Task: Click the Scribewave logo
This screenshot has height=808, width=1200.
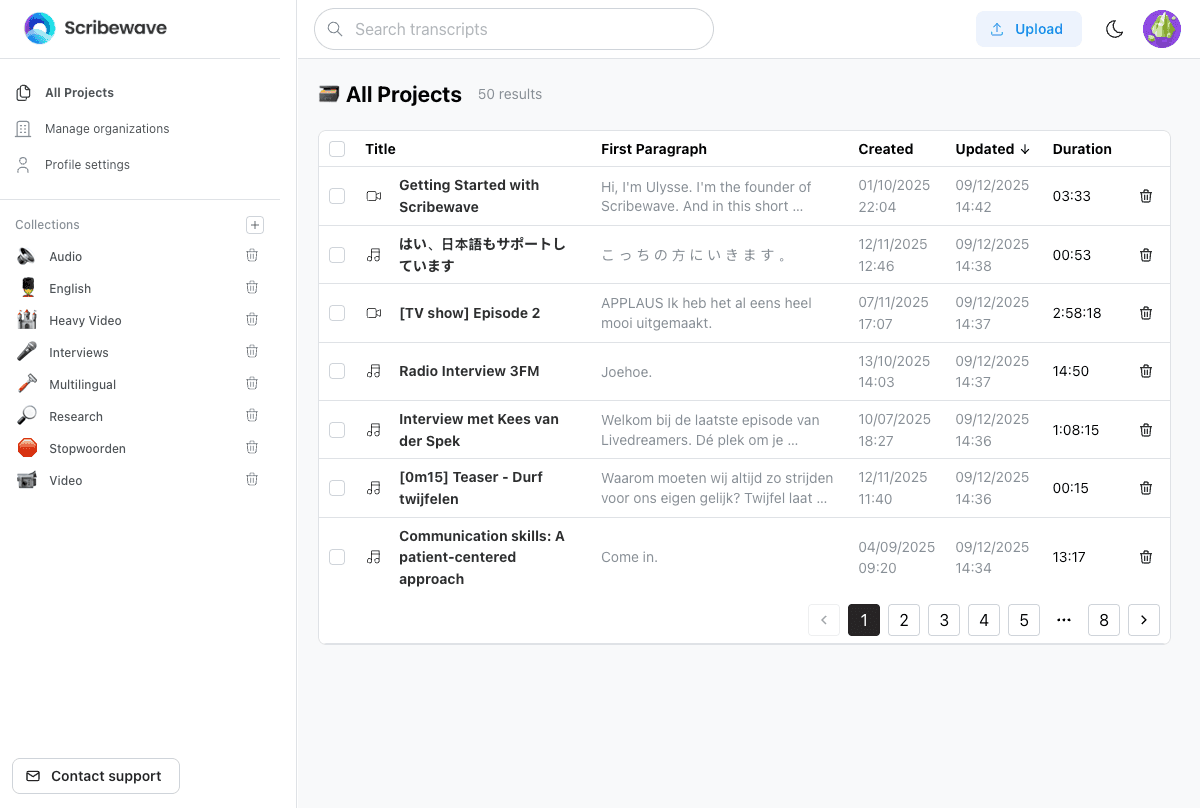Action: pyautogui.click(x=95, y=28)
